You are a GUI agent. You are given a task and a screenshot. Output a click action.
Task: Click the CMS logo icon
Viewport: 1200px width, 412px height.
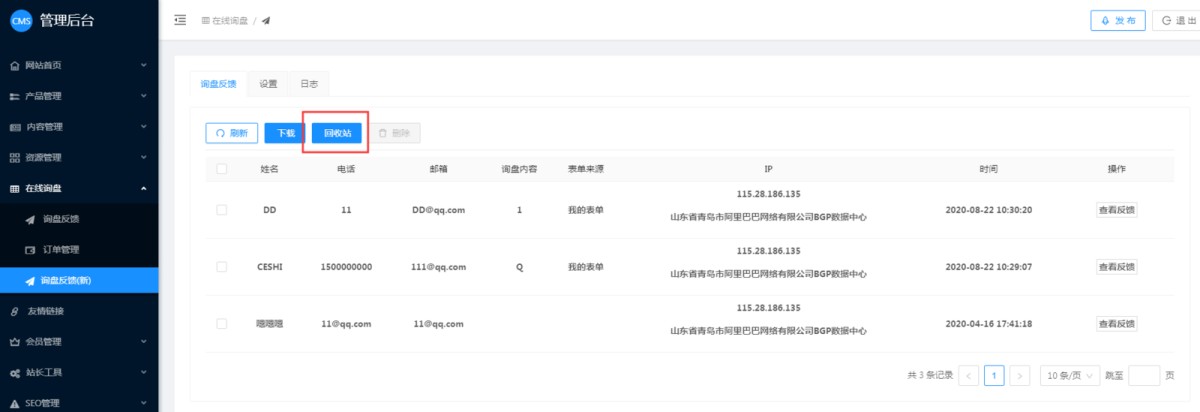click(22, 21)
